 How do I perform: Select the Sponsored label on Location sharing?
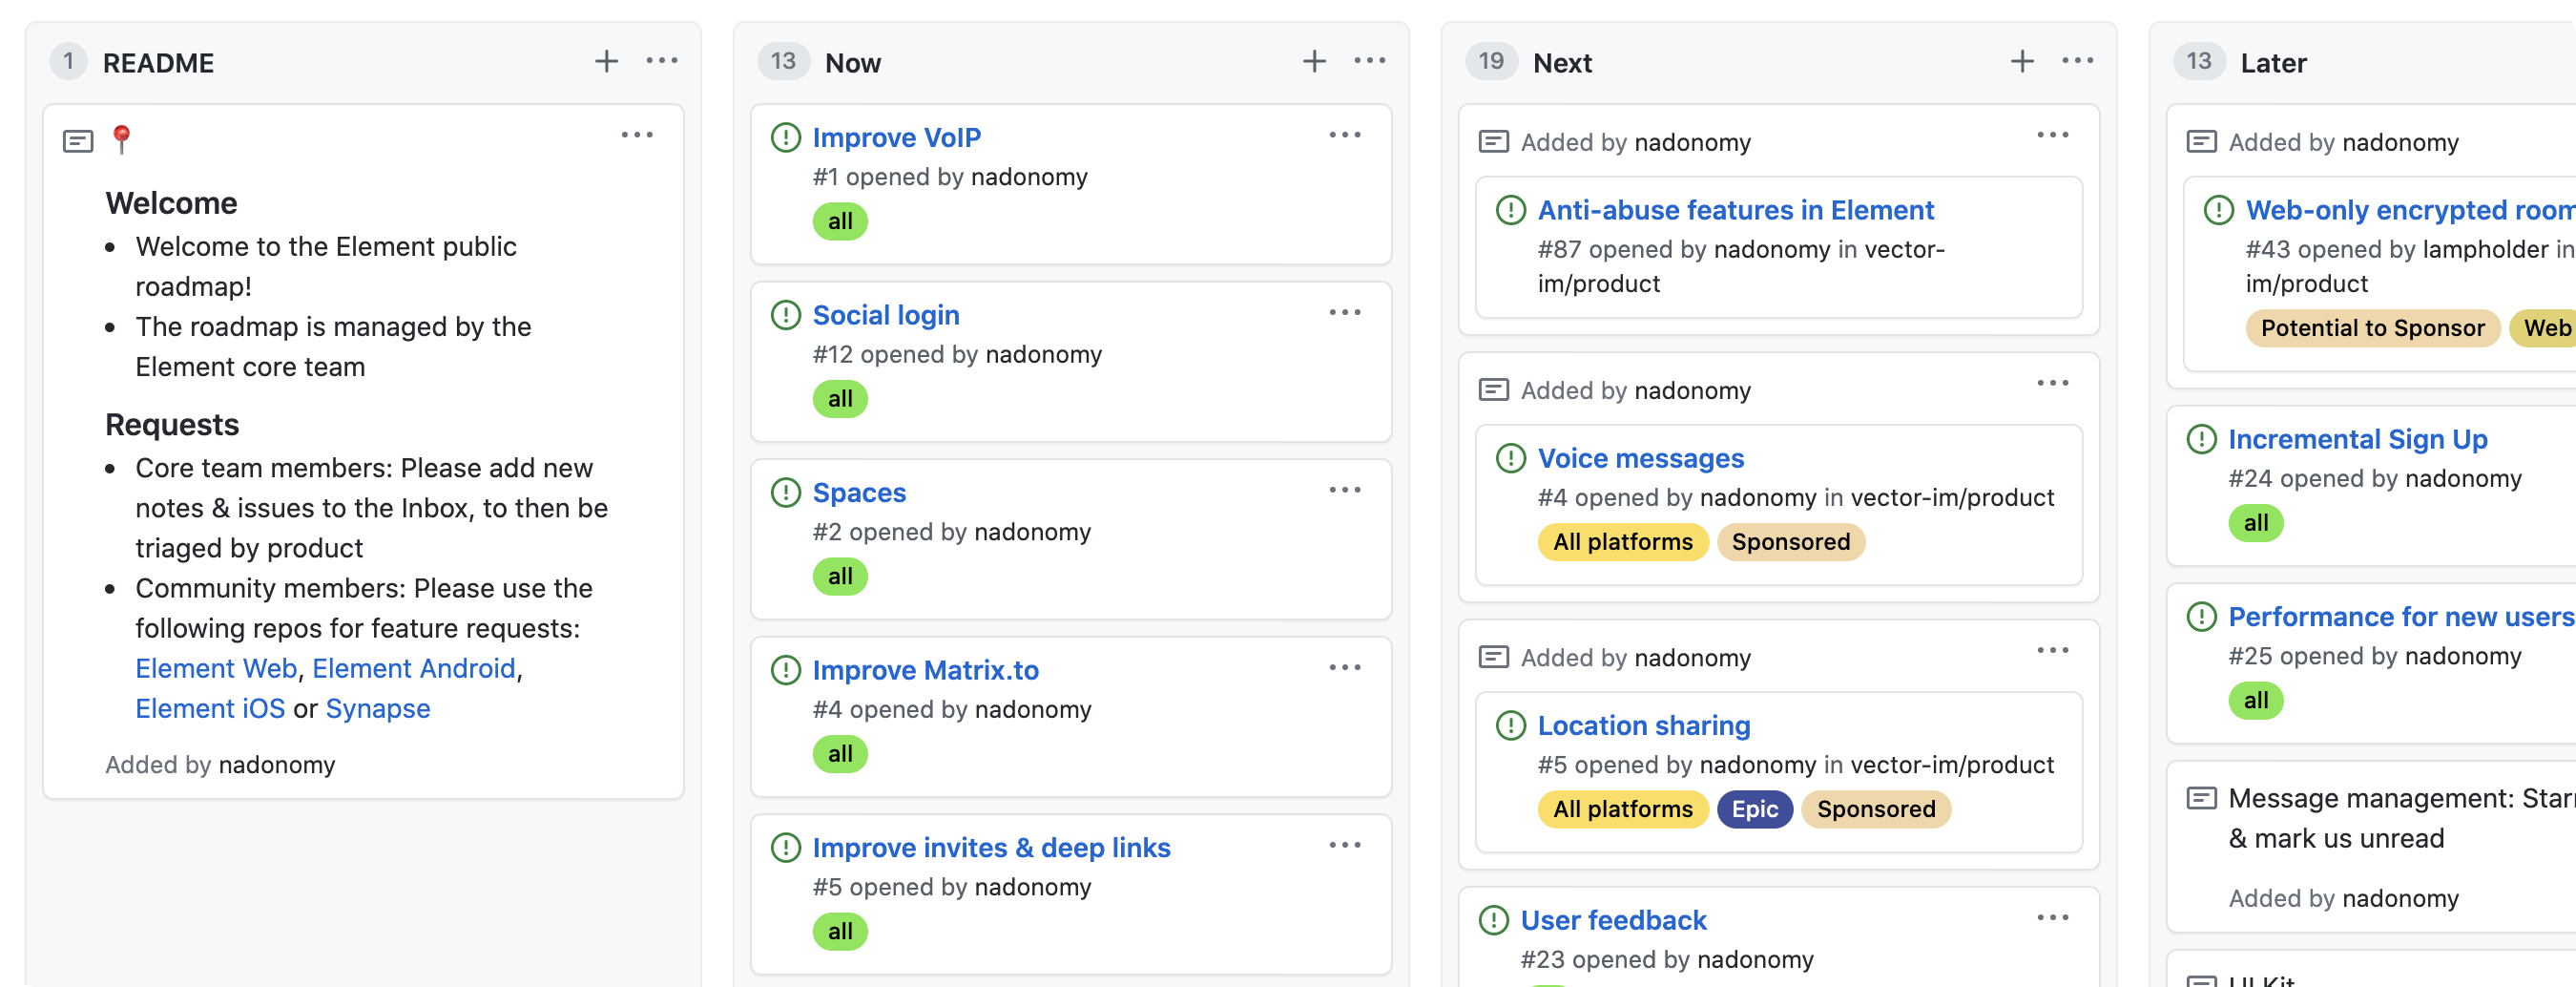click(x=1875, y=809)
